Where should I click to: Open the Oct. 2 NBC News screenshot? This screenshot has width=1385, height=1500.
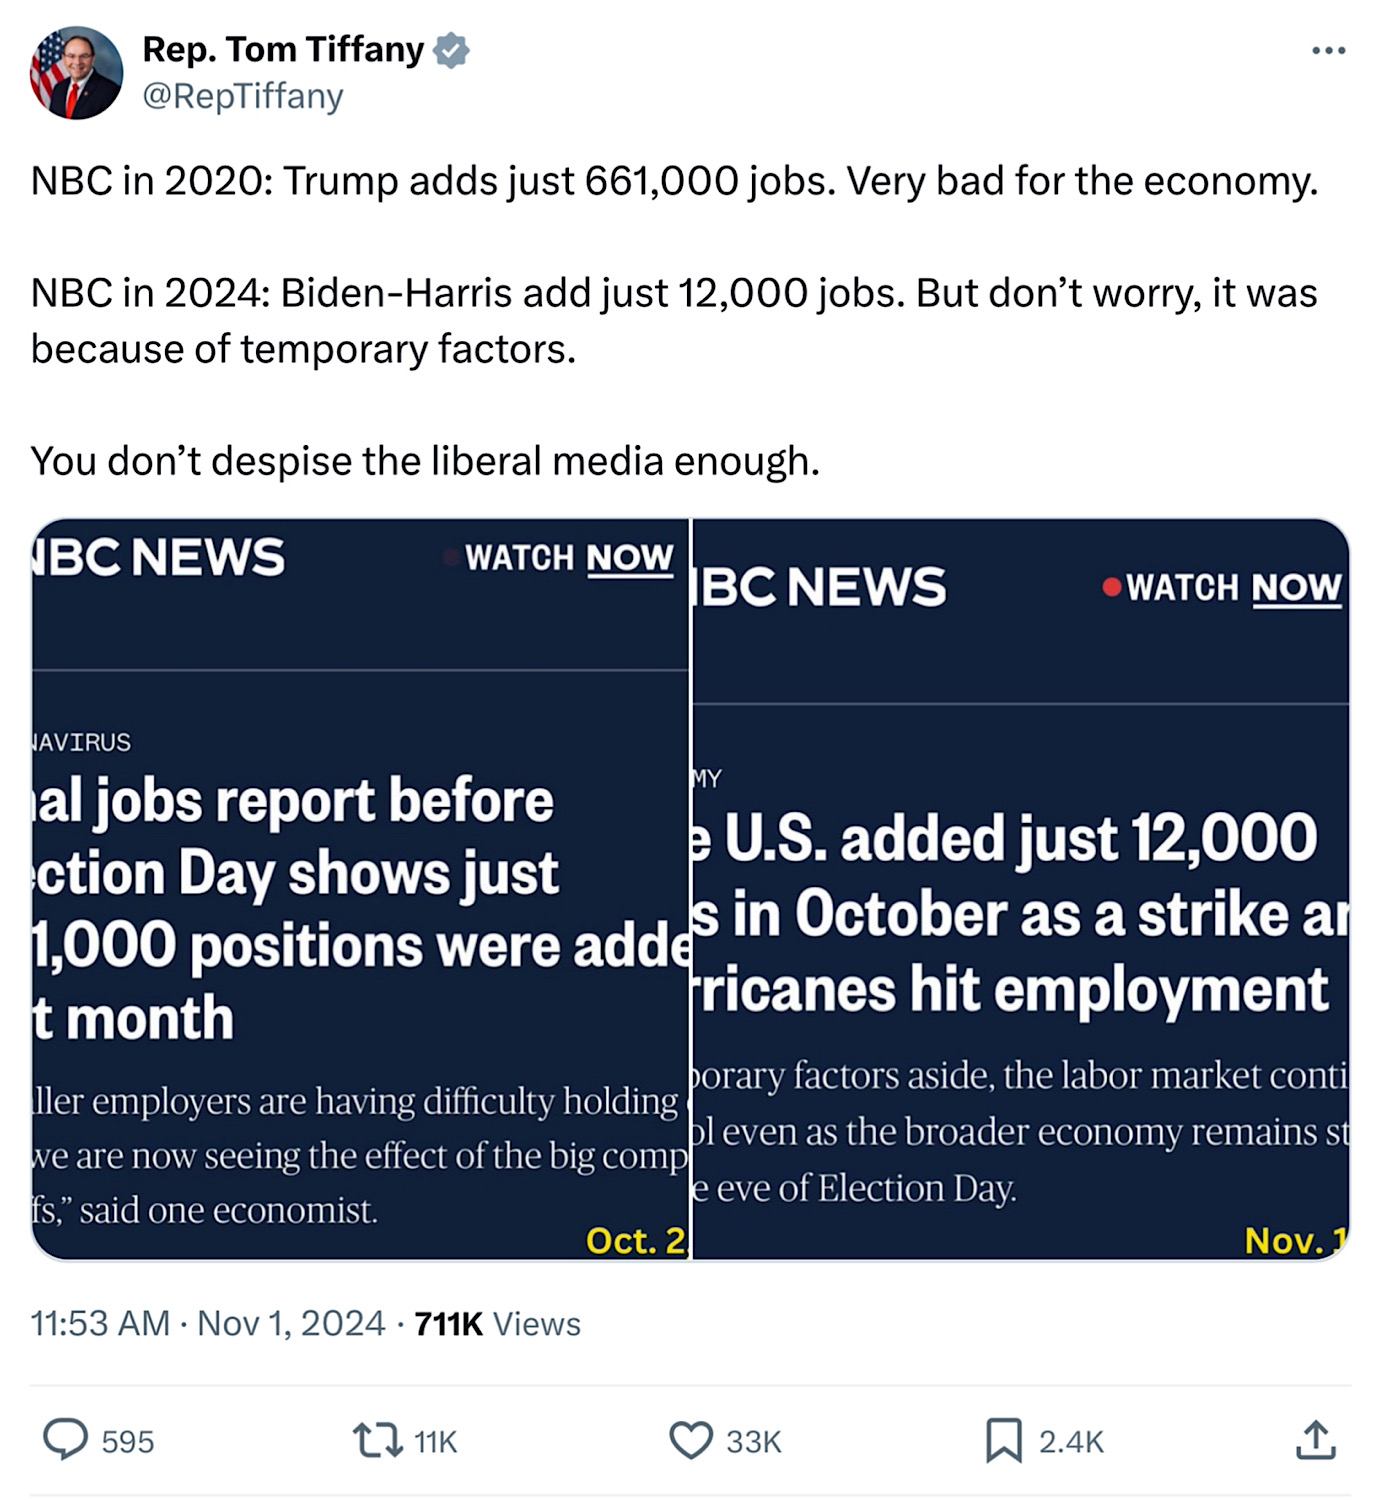(360, 890)
